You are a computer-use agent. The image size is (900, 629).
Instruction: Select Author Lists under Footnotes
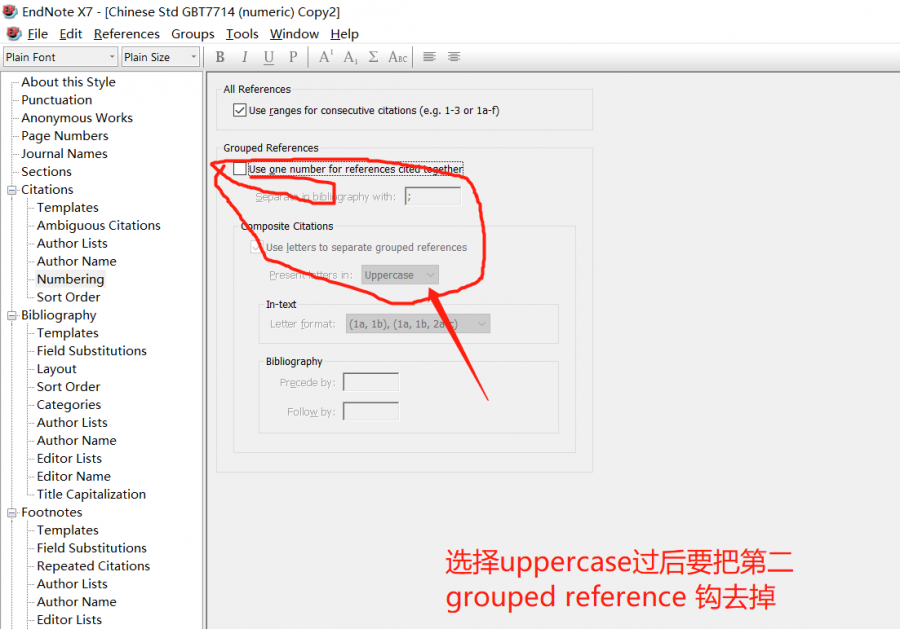pos(72,584)
